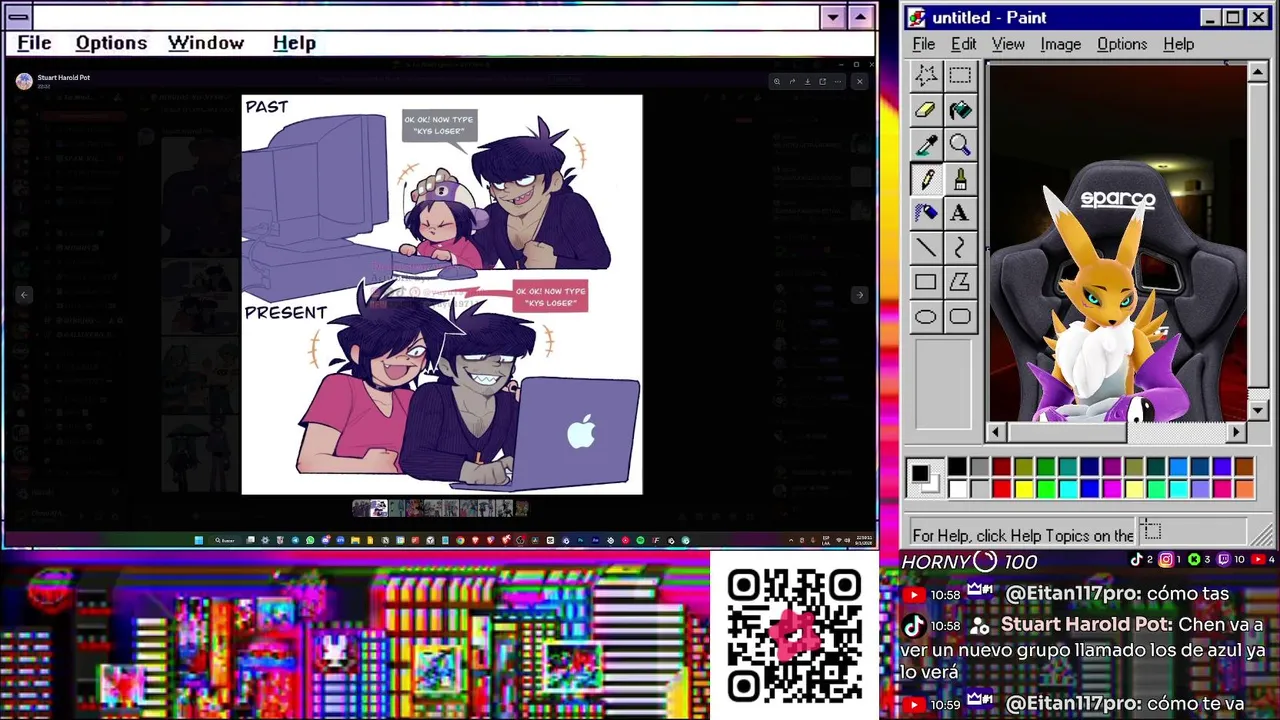Open Paint's Options menu

pos(1122,44)
